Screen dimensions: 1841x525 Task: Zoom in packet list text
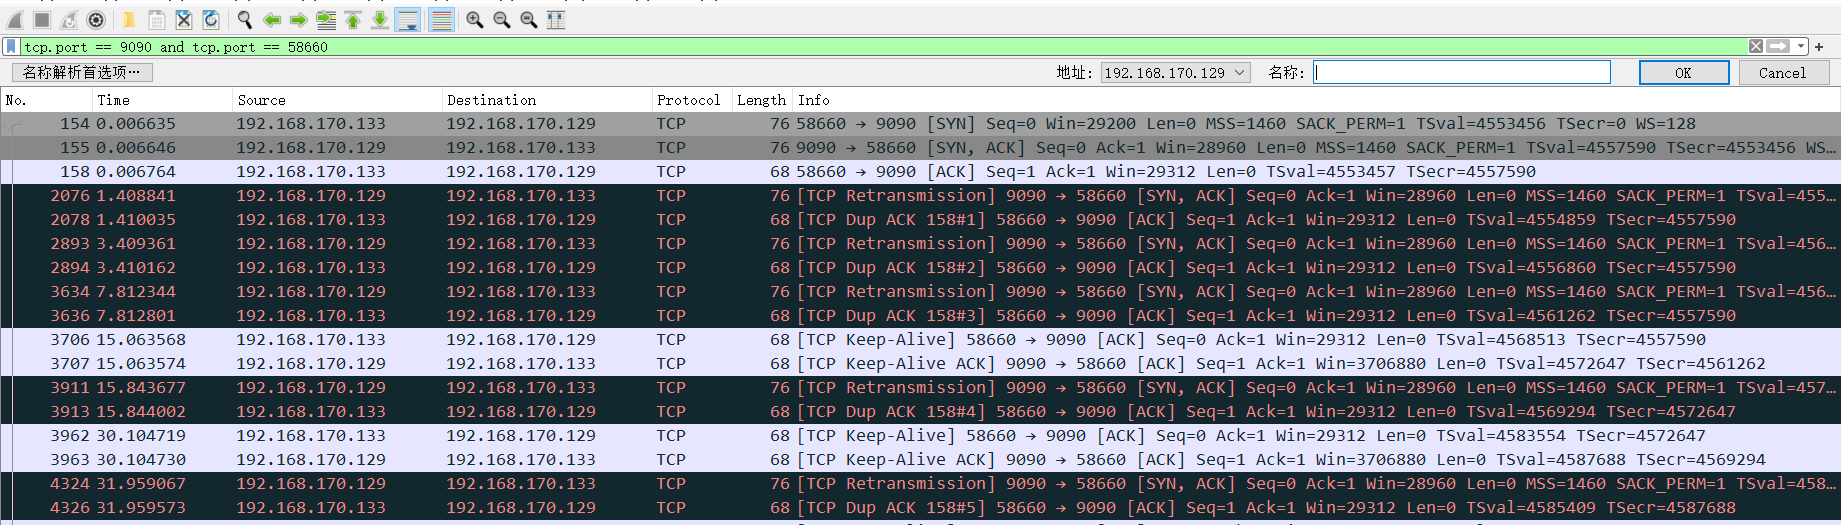[x=475, y=19]
